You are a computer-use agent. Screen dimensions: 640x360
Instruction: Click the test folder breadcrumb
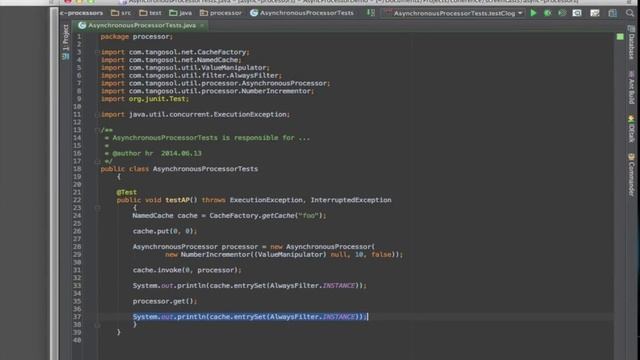pyautogui.click(x=150, y=13)
